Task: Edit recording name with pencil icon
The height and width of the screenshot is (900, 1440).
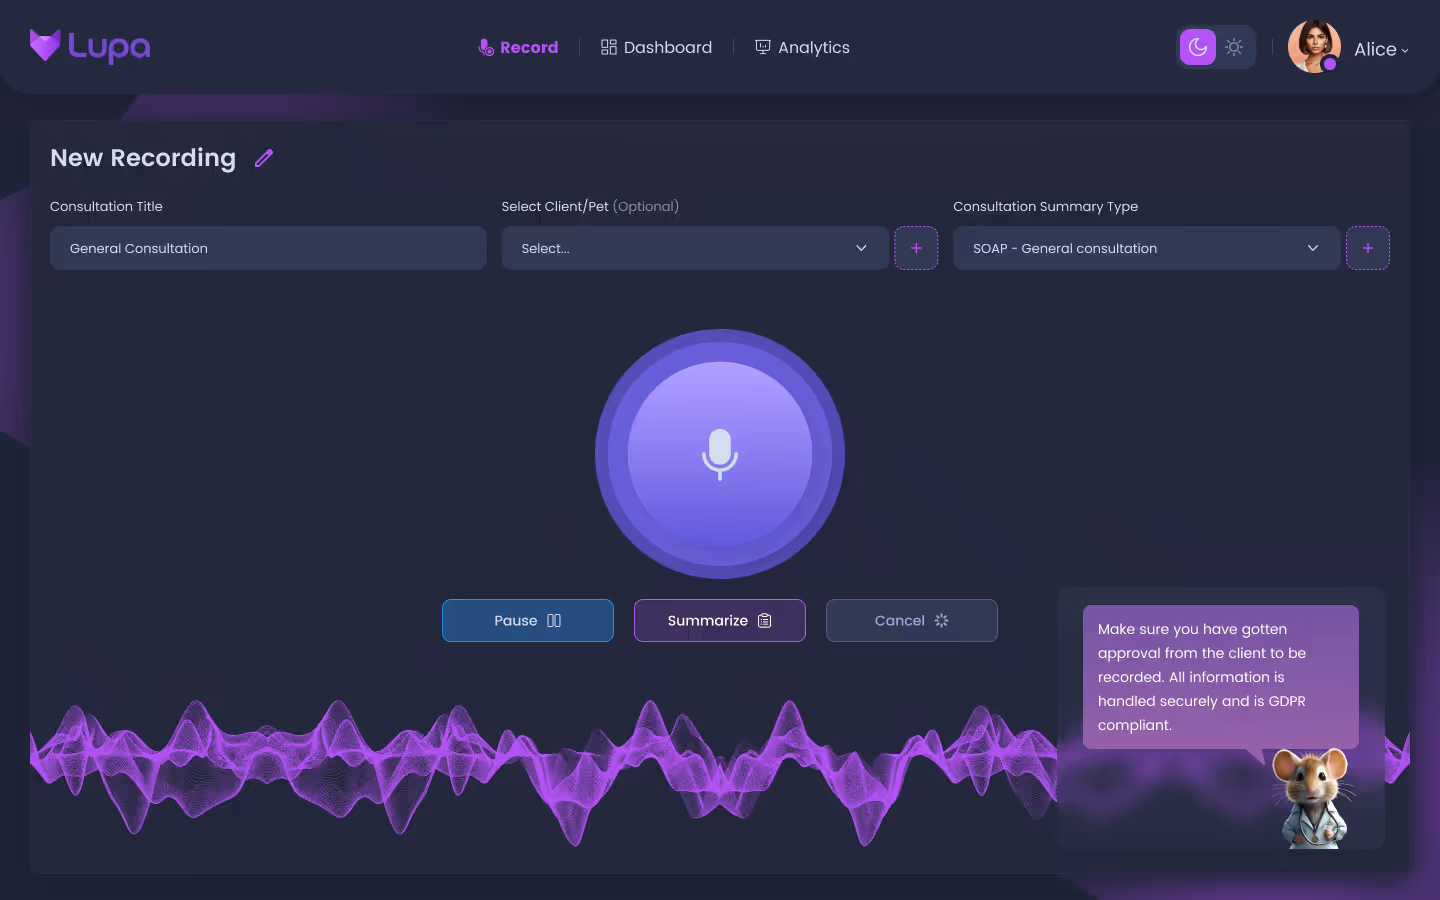Action: point(264,158)
